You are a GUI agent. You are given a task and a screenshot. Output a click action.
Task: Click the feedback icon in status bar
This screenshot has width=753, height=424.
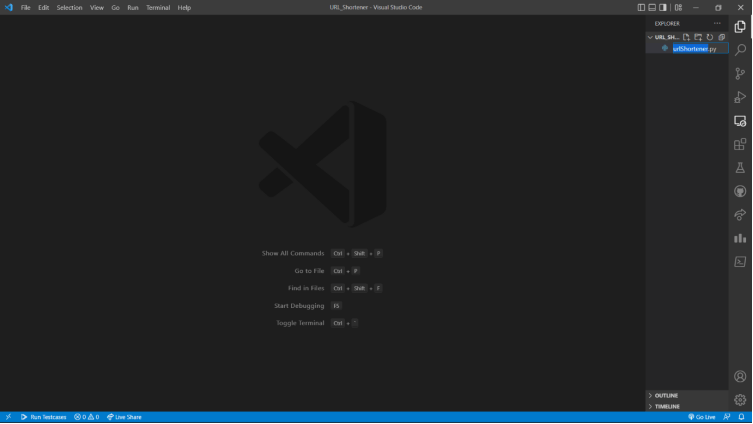[x=727, y=417]
